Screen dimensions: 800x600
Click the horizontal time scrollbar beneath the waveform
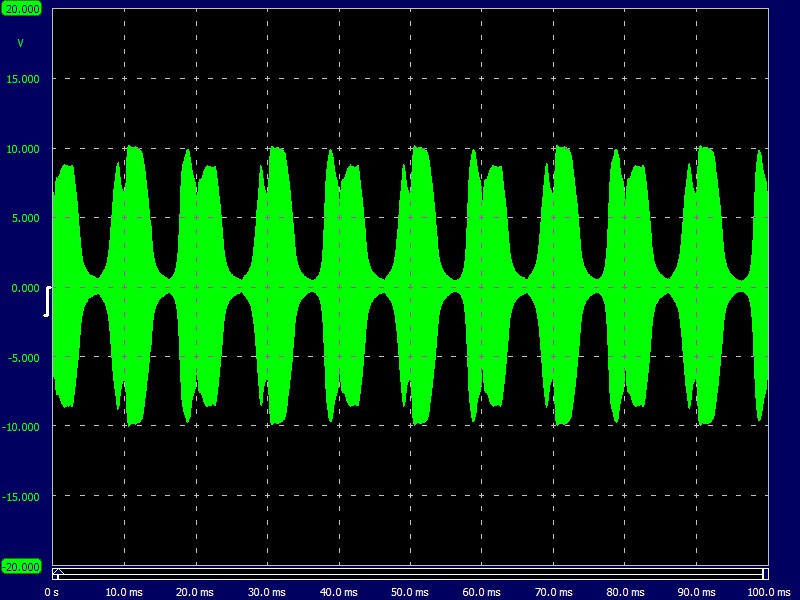(x=411, y=573)
